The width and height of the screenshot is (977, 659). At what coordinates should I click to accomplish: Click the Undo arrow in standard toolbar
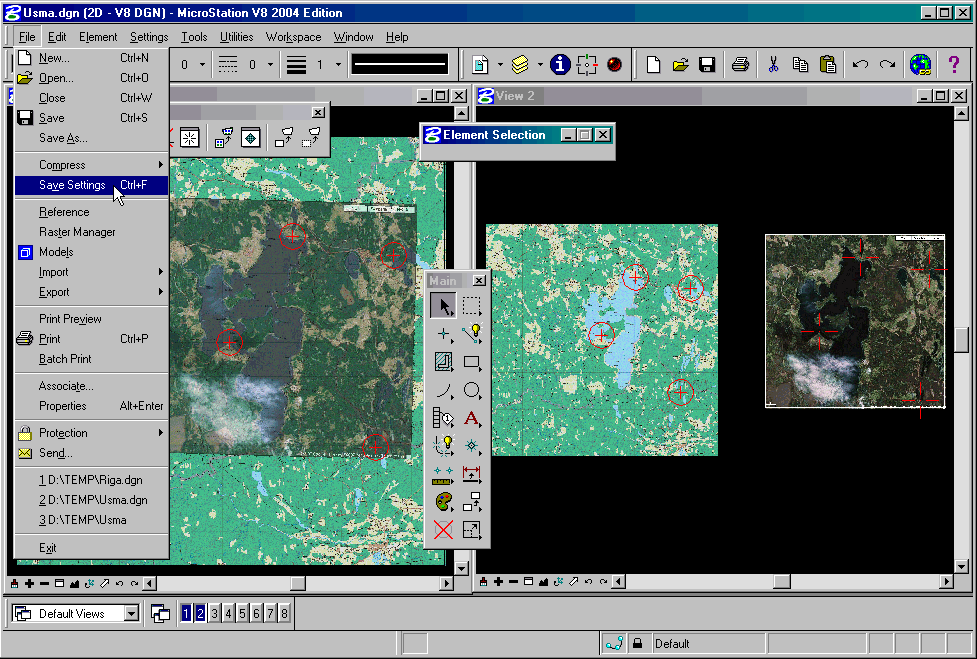860,64
